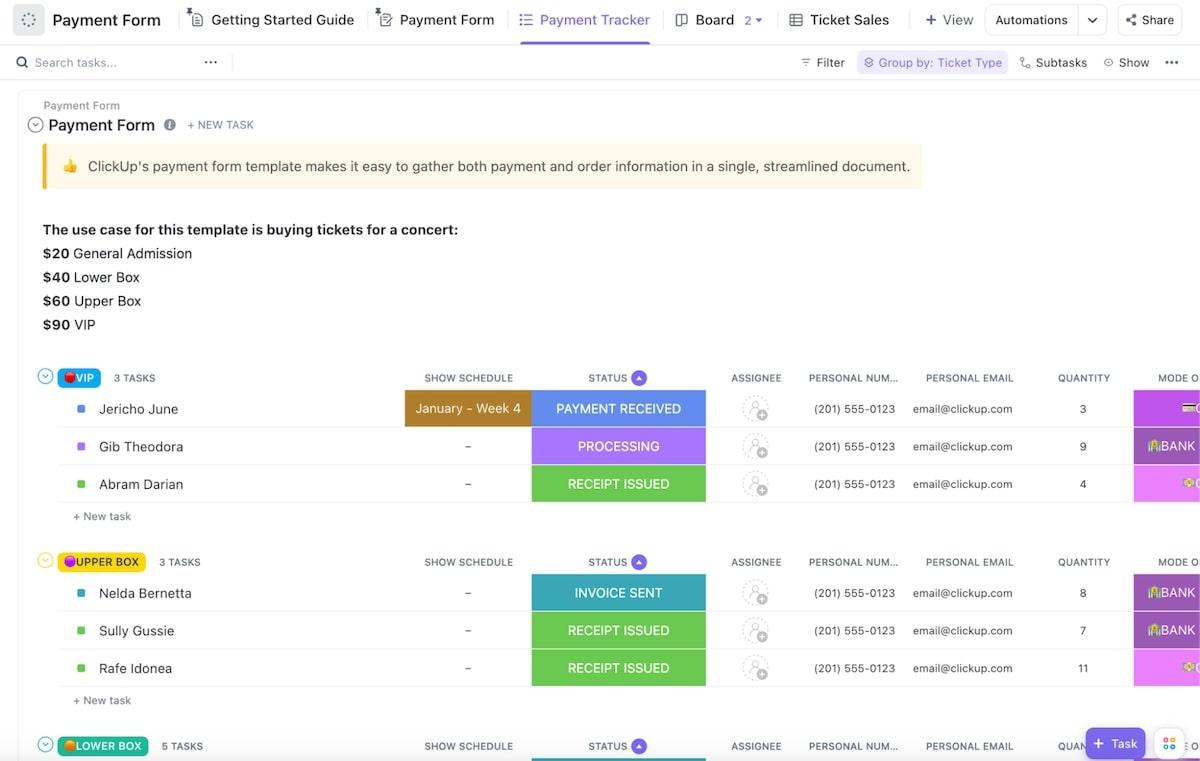Click the PROCESSING status cell for Gib Theodora

tap(618, 447)
